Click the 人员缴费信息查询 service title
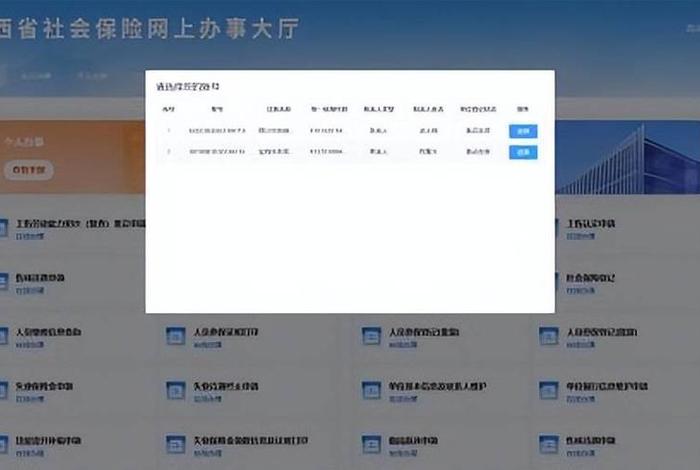 click(x=48, y=332)
